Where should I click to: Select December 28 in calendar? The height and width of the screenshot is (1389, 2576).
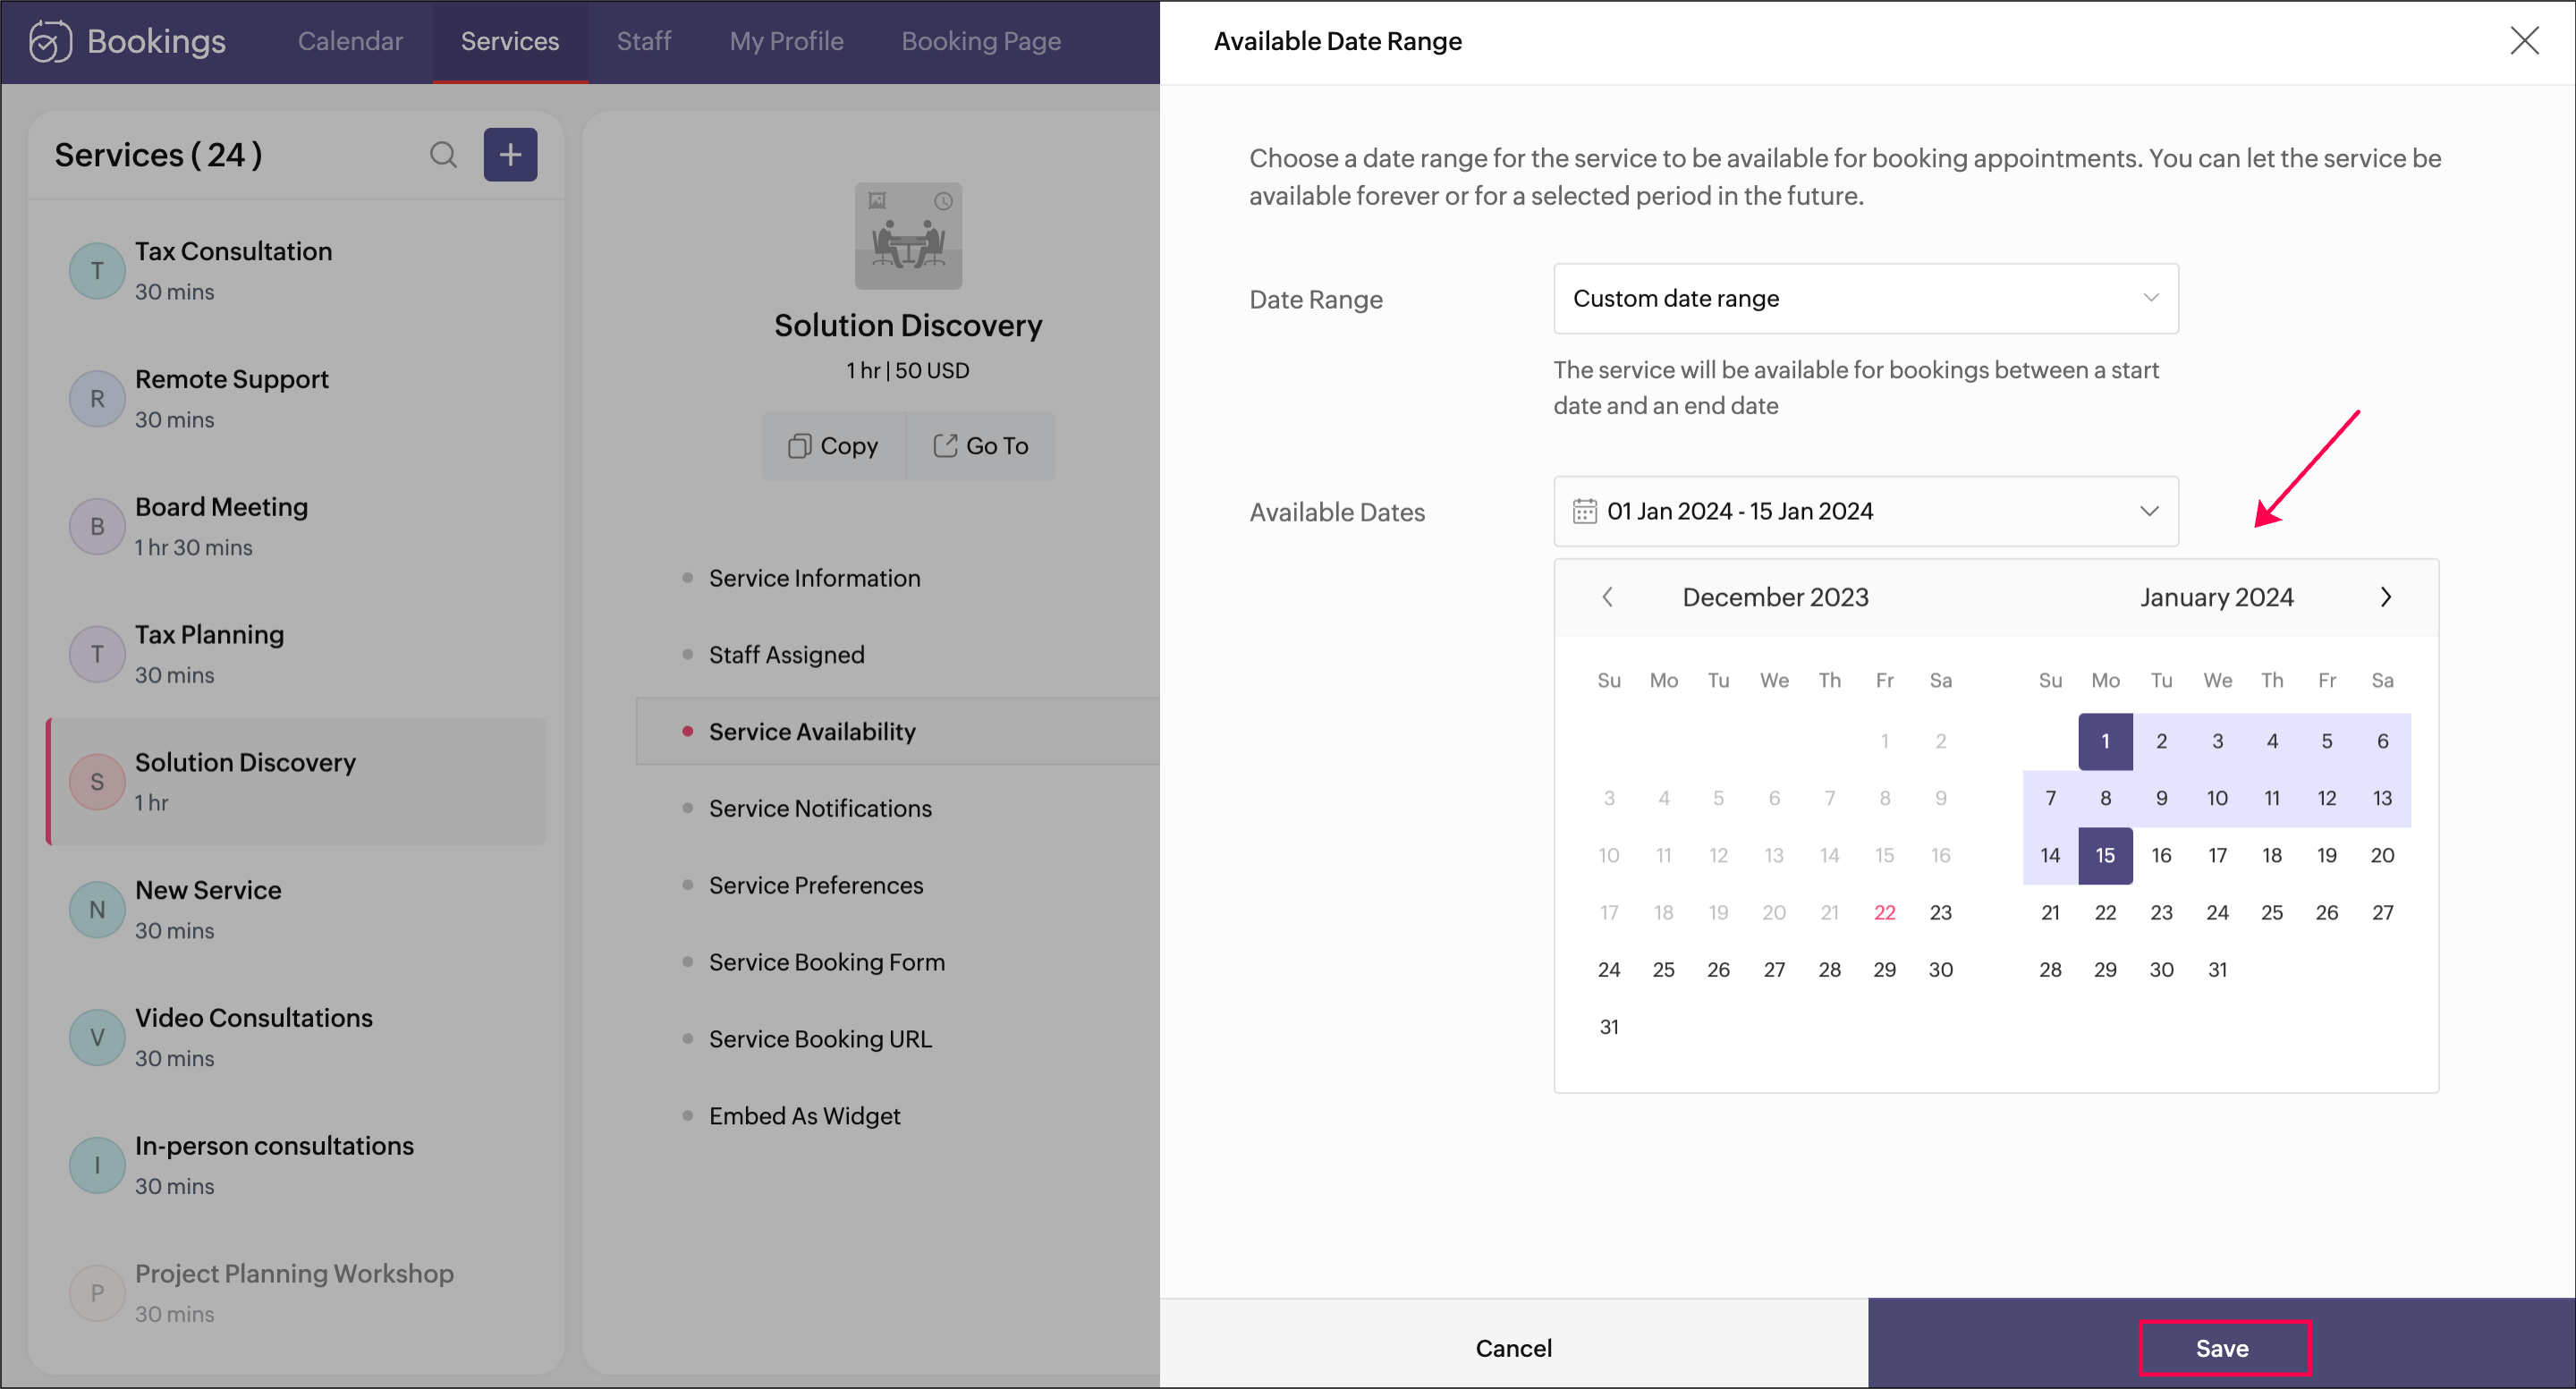pos(1829,969)
